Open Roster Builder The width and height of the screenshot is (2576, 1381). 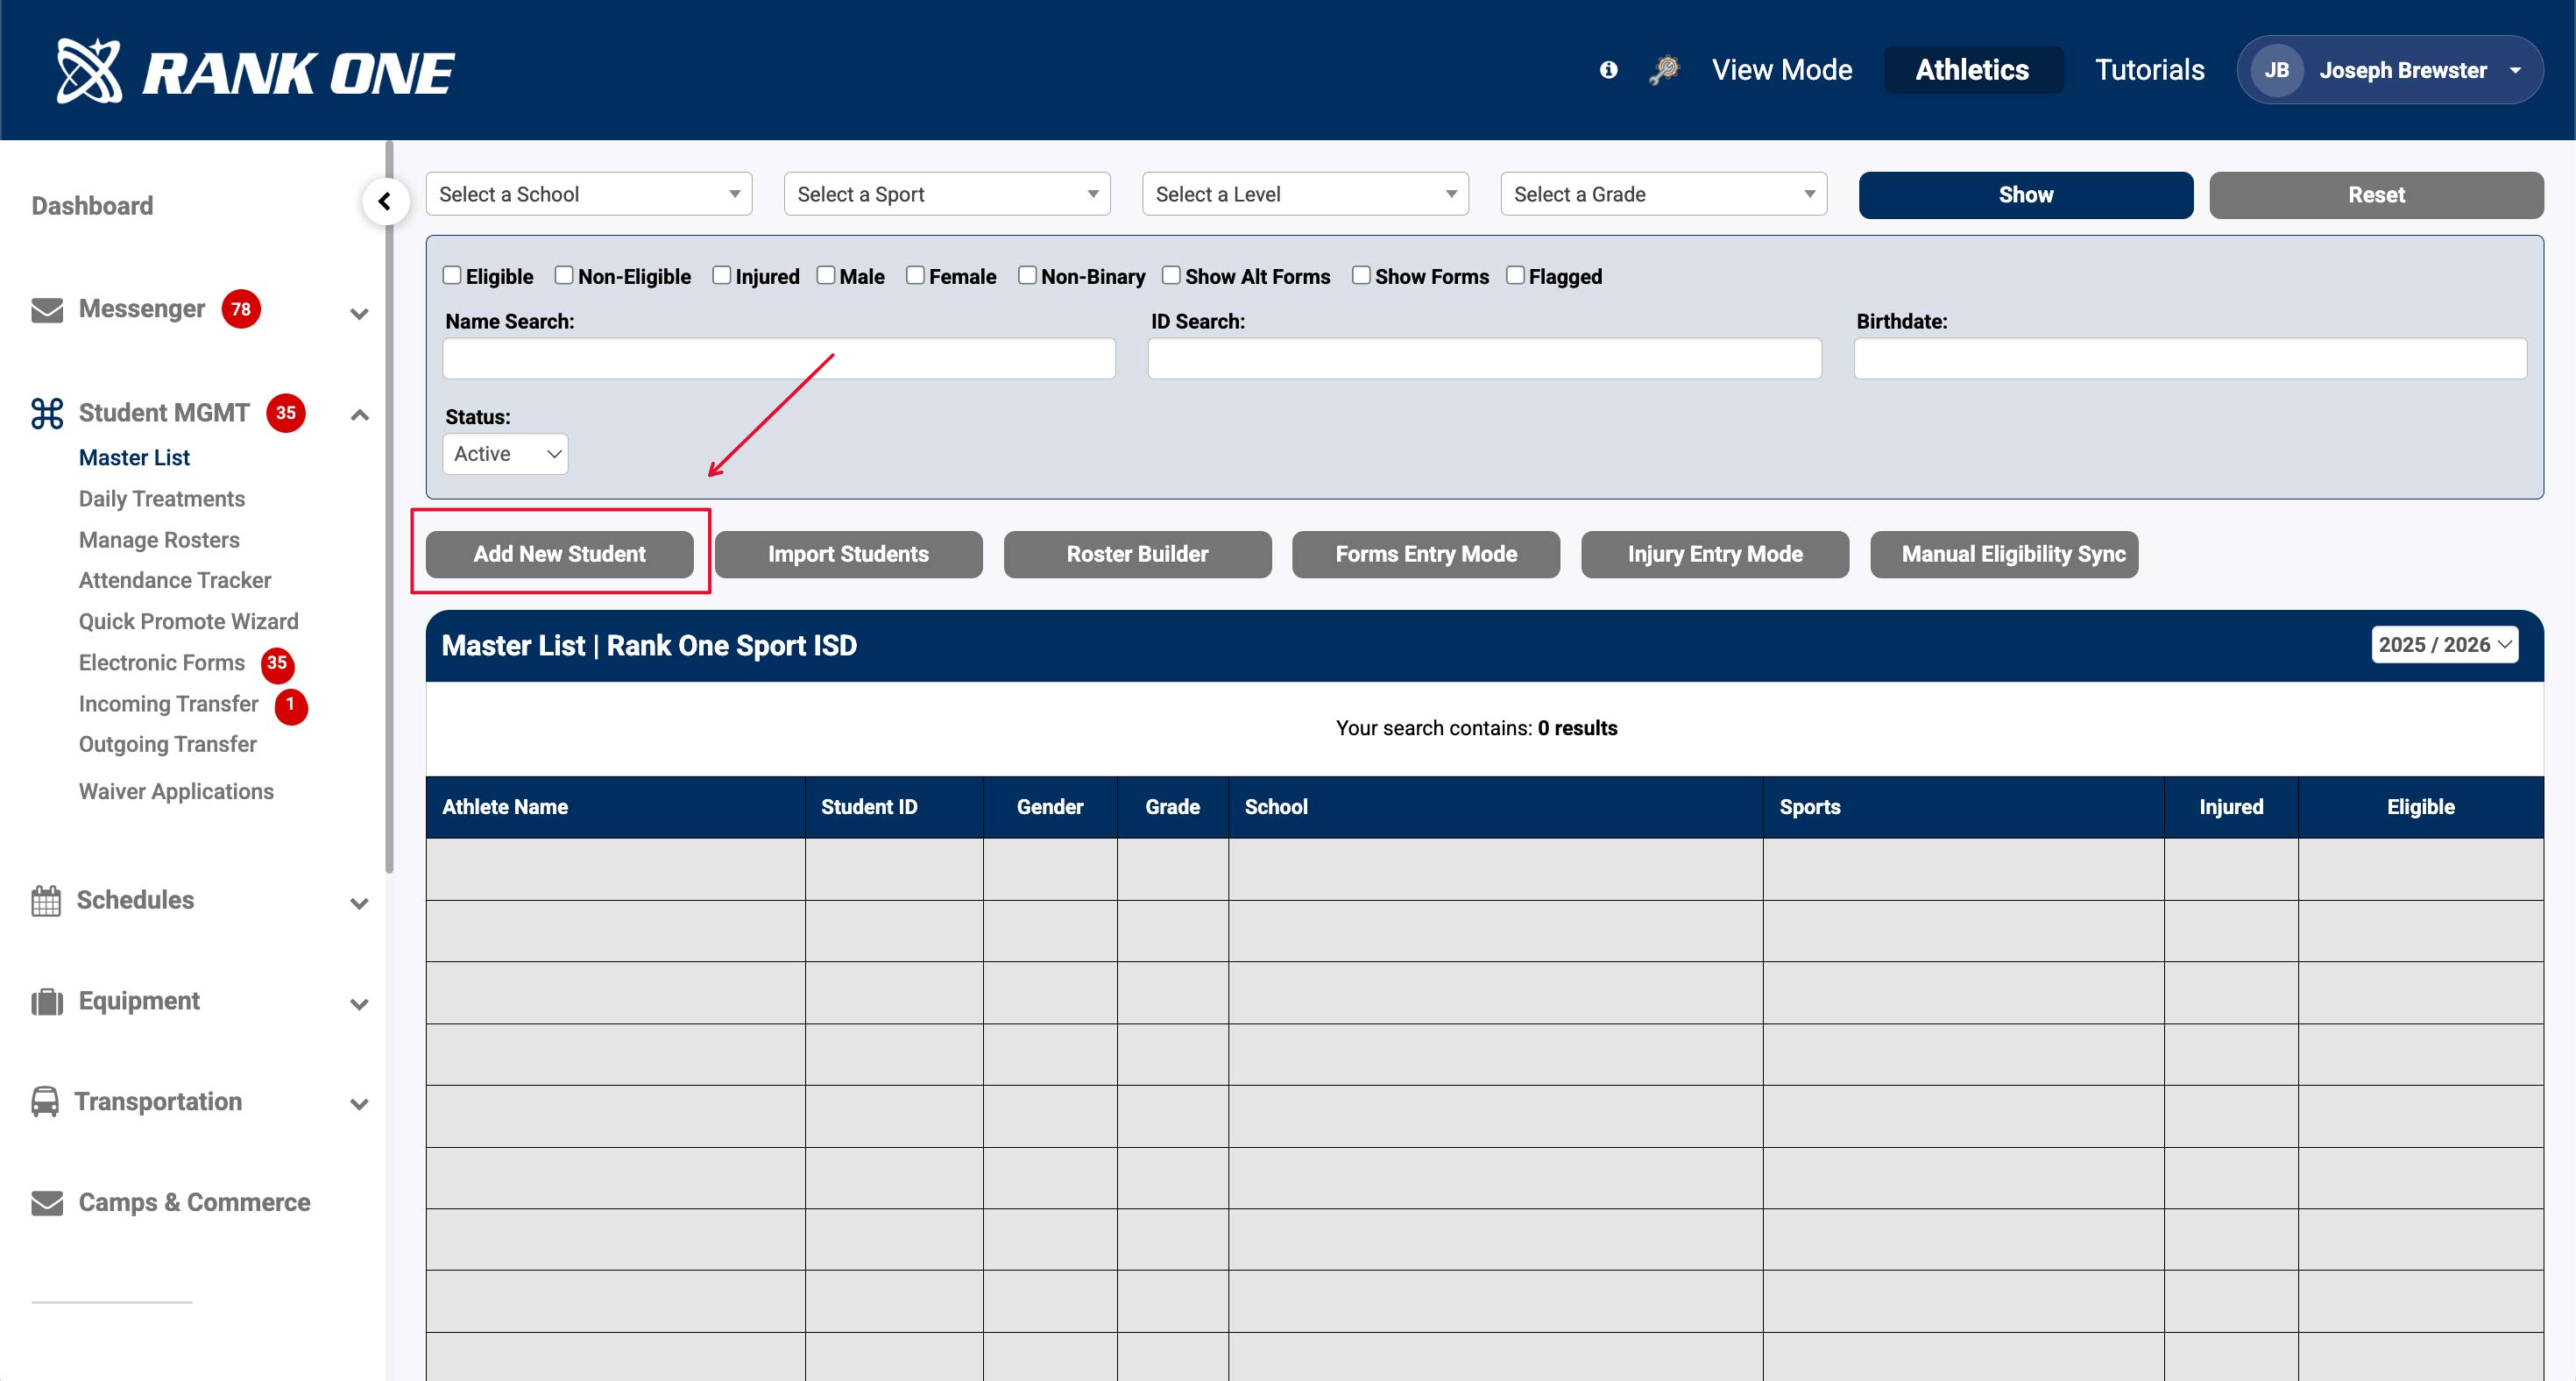(1137, 554)
